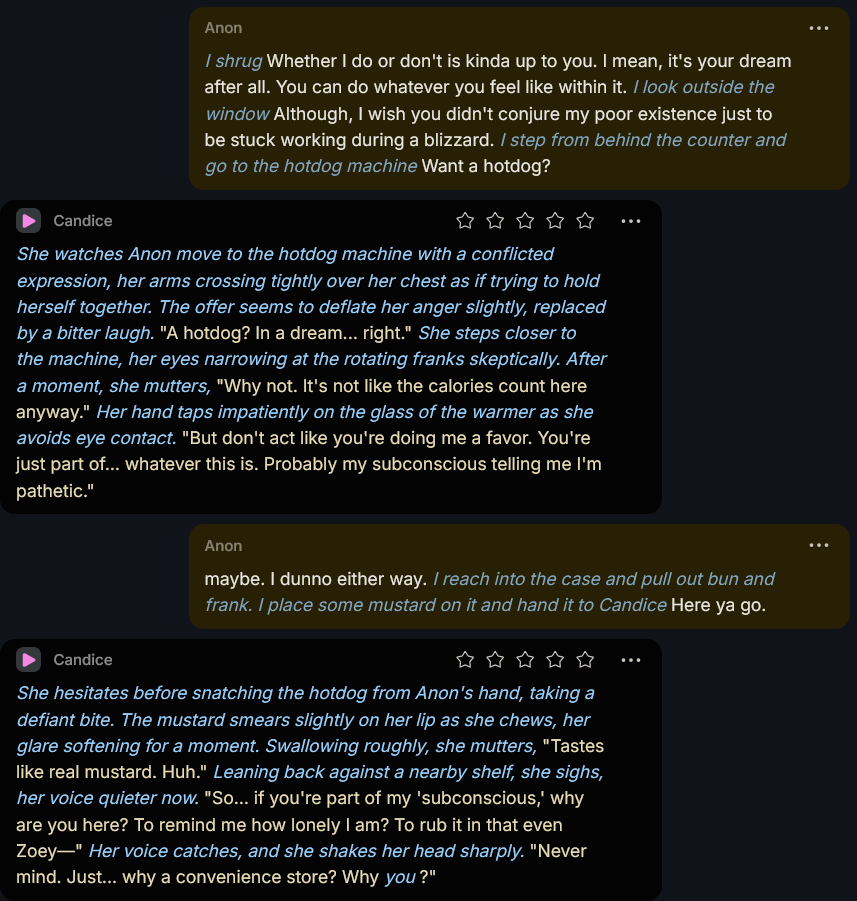
Task: Rate second Candice reply one star
Action: (x=465, y=660)
